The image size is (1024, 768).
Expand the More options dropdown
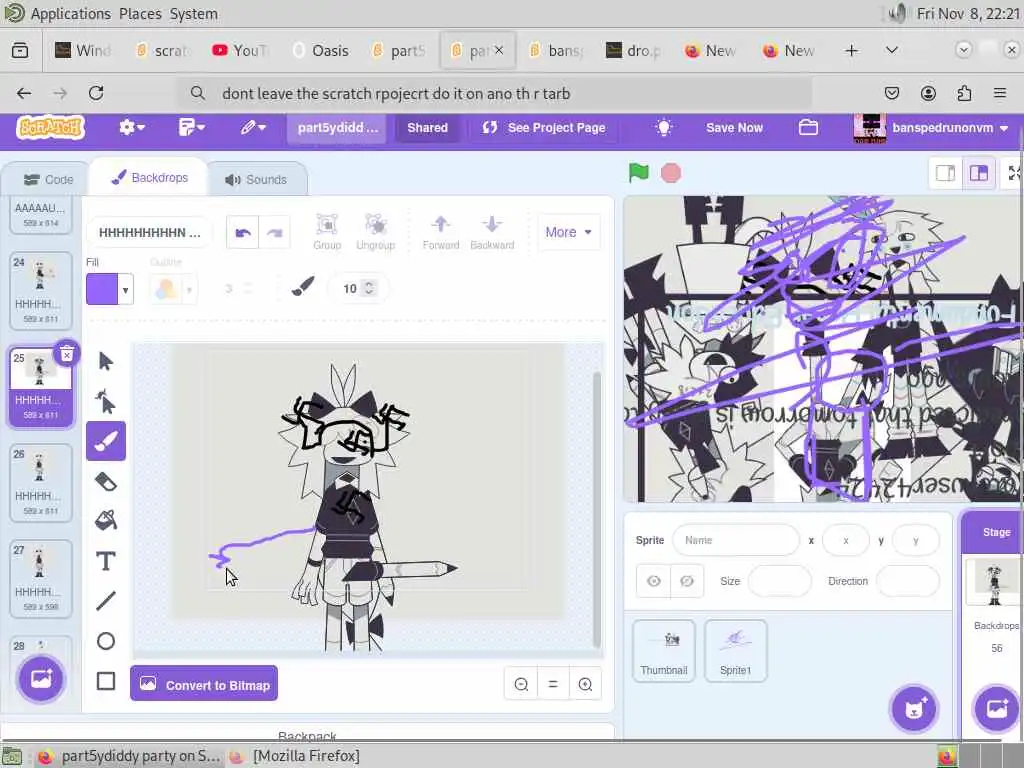568,232
